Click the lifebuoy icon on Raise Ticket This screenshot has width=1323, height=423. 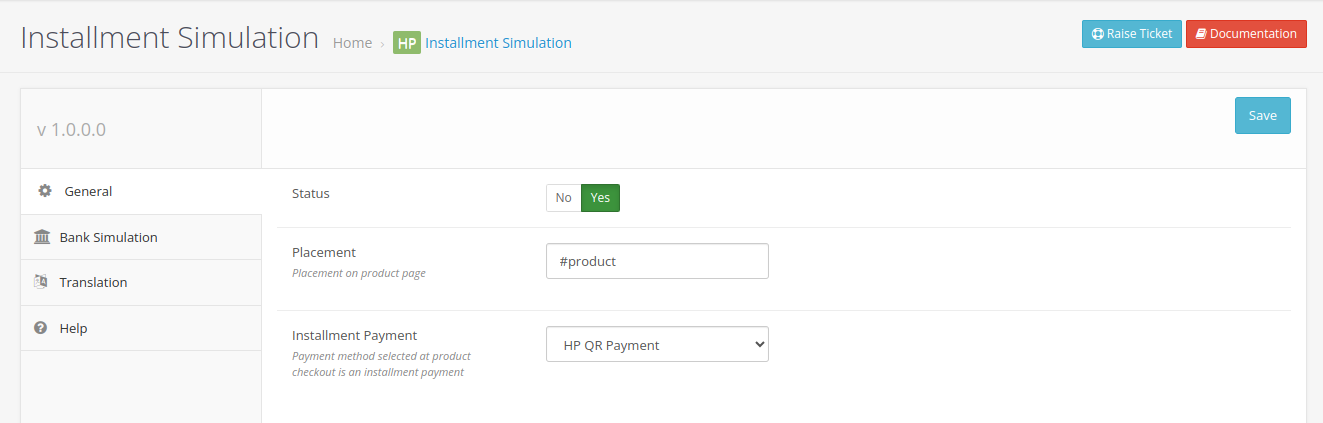click(x=1097, y=34)
